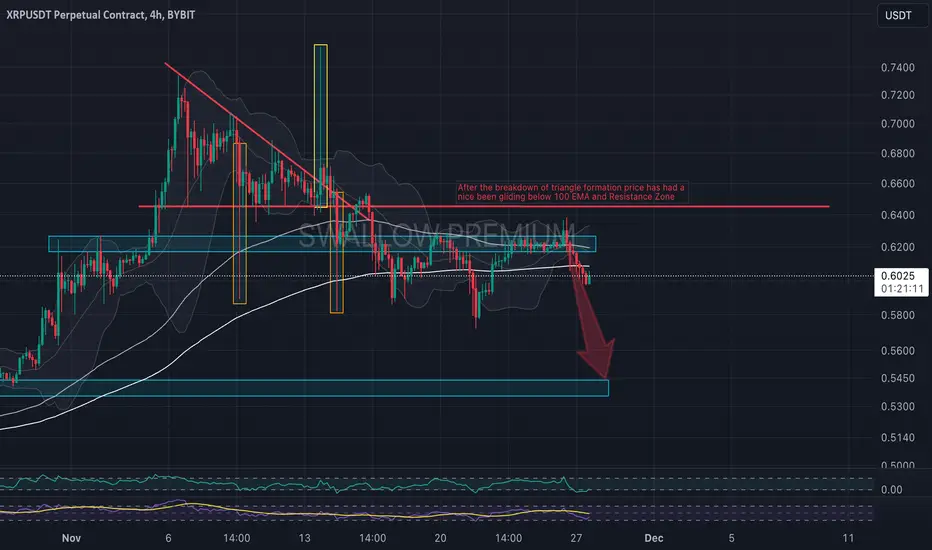Image resolution: width=932 pixels, height=550 pixels.
Task: Click the 0.6200 price axis label
Action: [898, 247]
